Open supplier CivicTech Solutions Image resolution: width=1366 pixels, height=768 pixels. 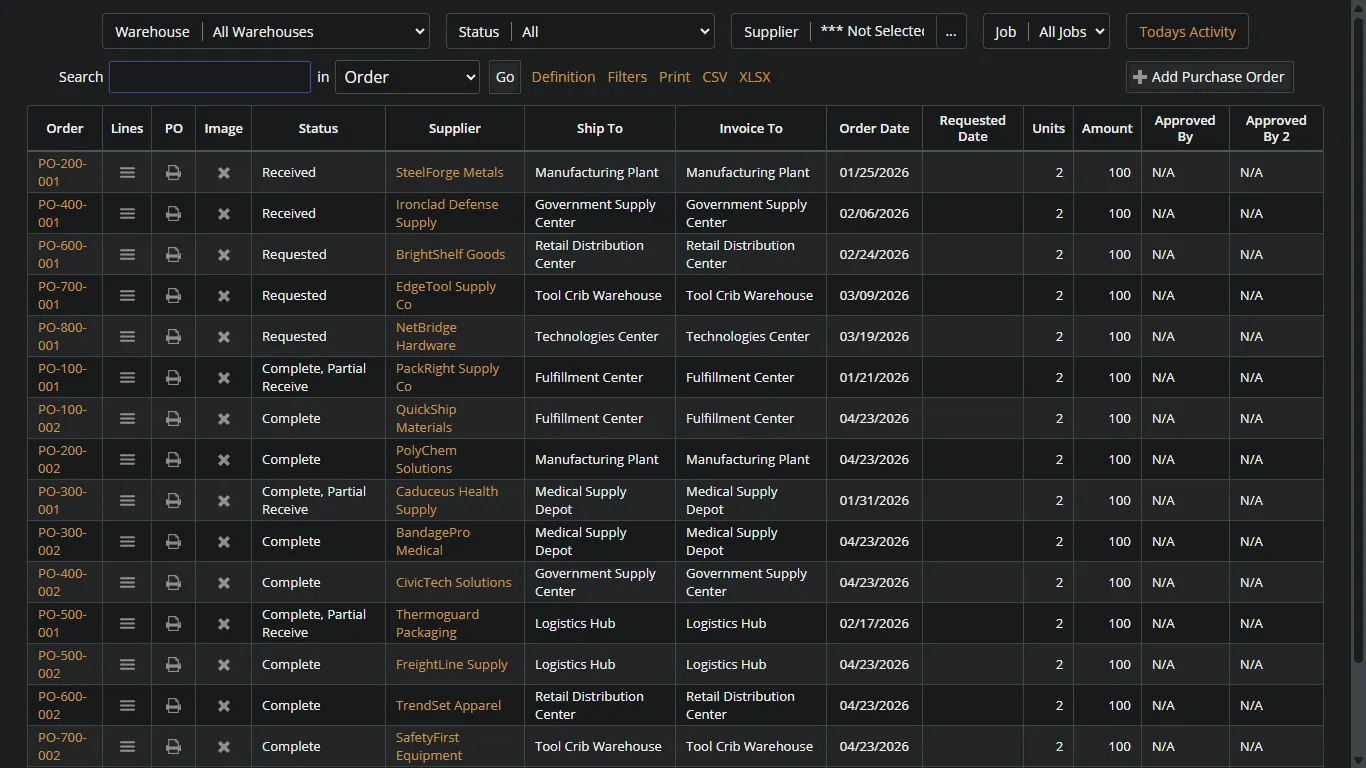tap(453, 583)
